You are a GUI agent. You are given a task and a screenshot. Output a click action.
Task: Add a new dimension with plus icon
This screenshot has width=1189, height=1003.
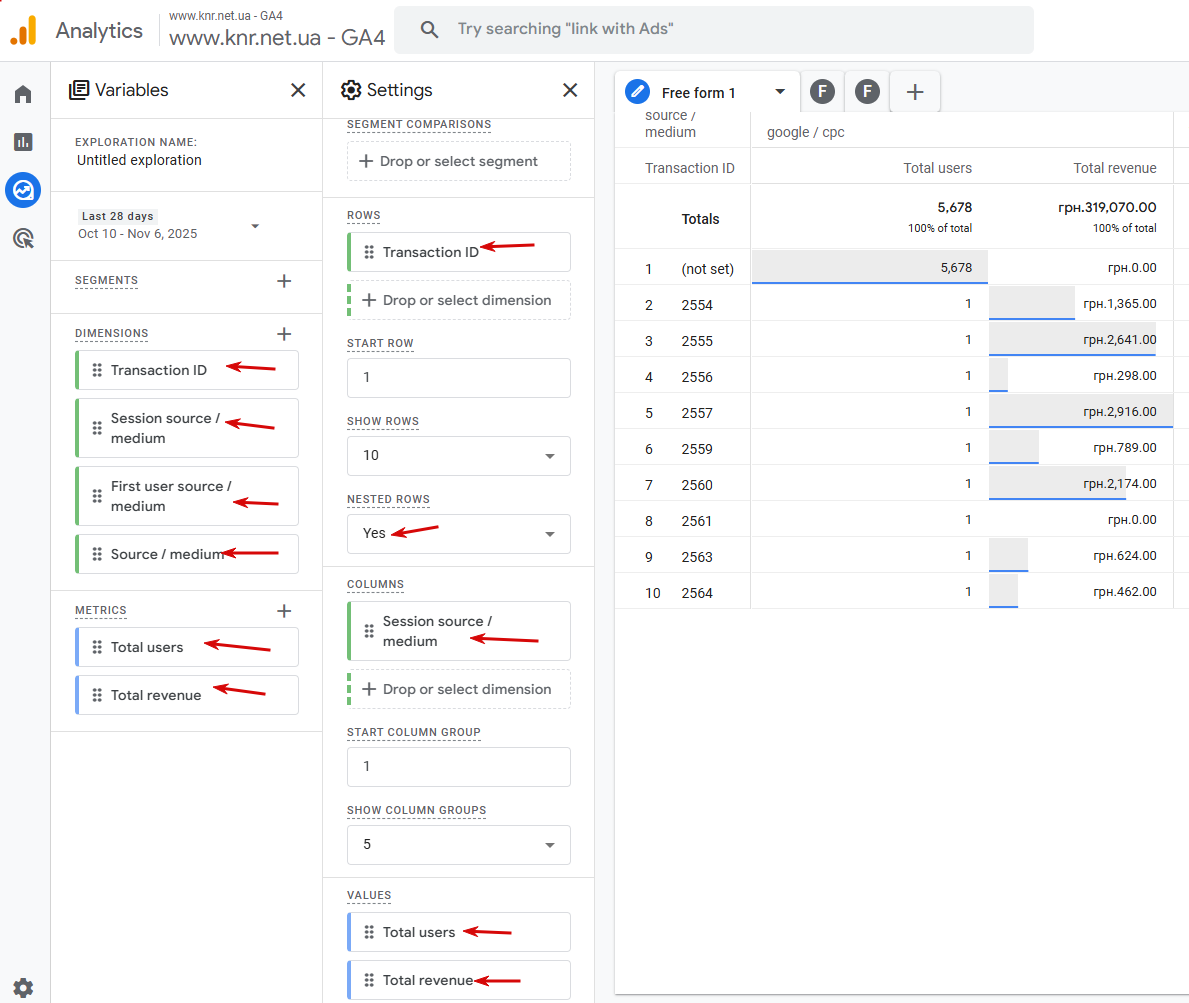coord(284,334)
